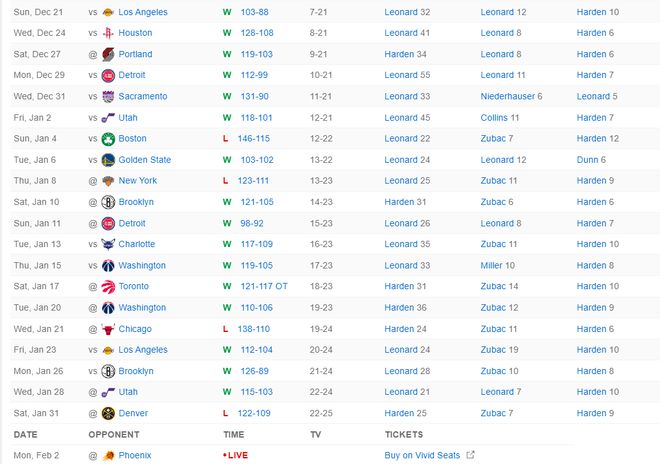Open Niederhauser's player page

click(x=508, y=96)
